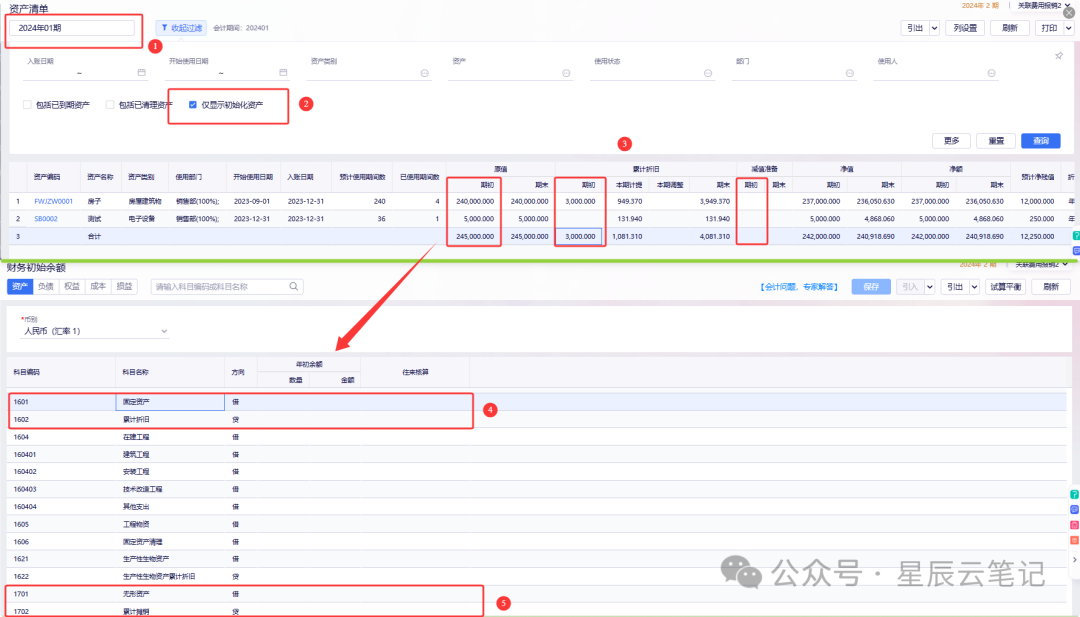The height and width of the screenshot is (617, 1080).
Task: Toggle the 包括已清理资产 checkbox
Action: point(110,105)
